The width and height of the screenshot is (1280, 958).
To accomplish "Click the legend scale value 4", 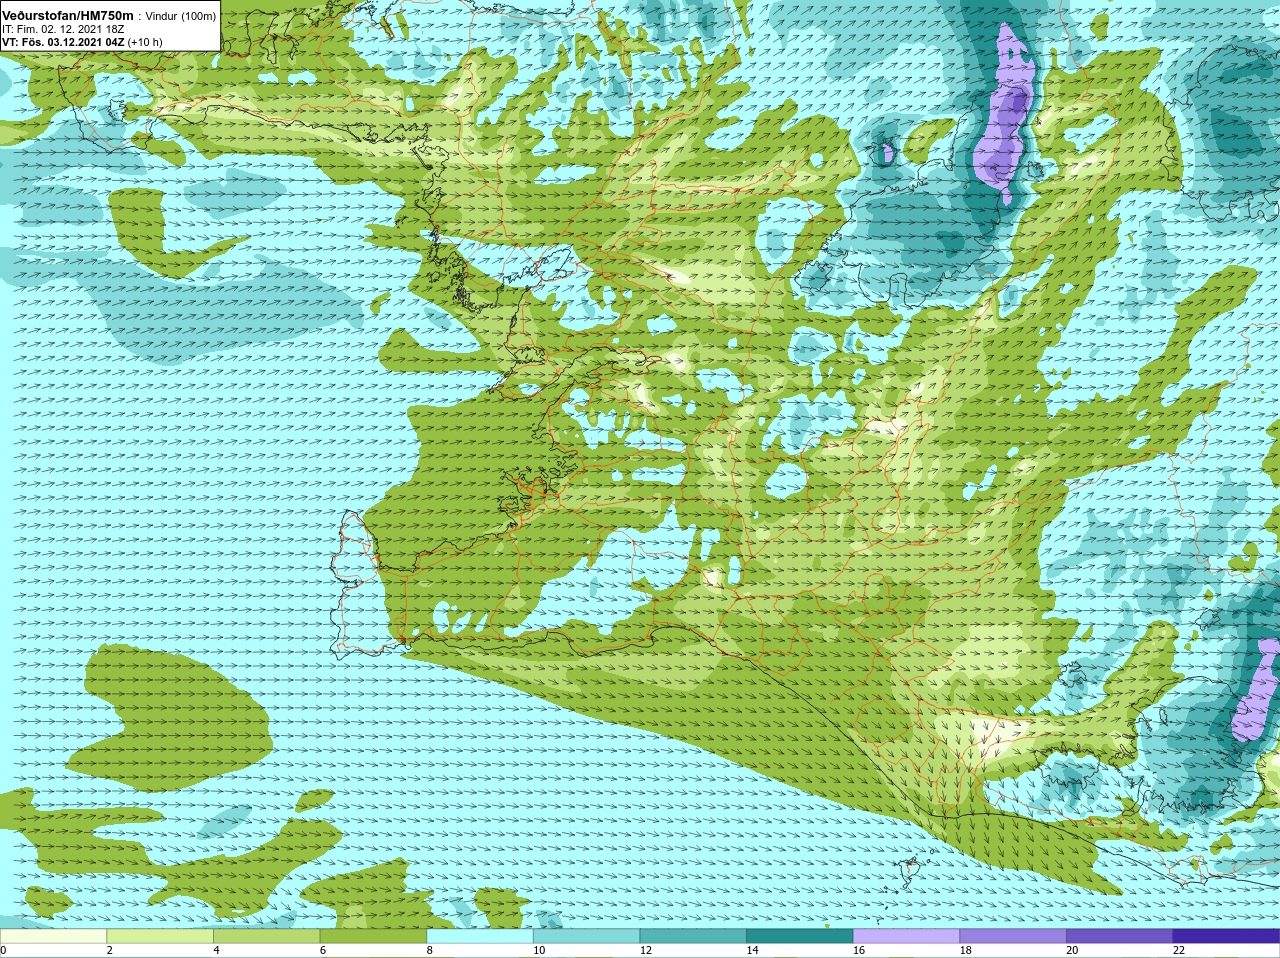I will [216, 950].
